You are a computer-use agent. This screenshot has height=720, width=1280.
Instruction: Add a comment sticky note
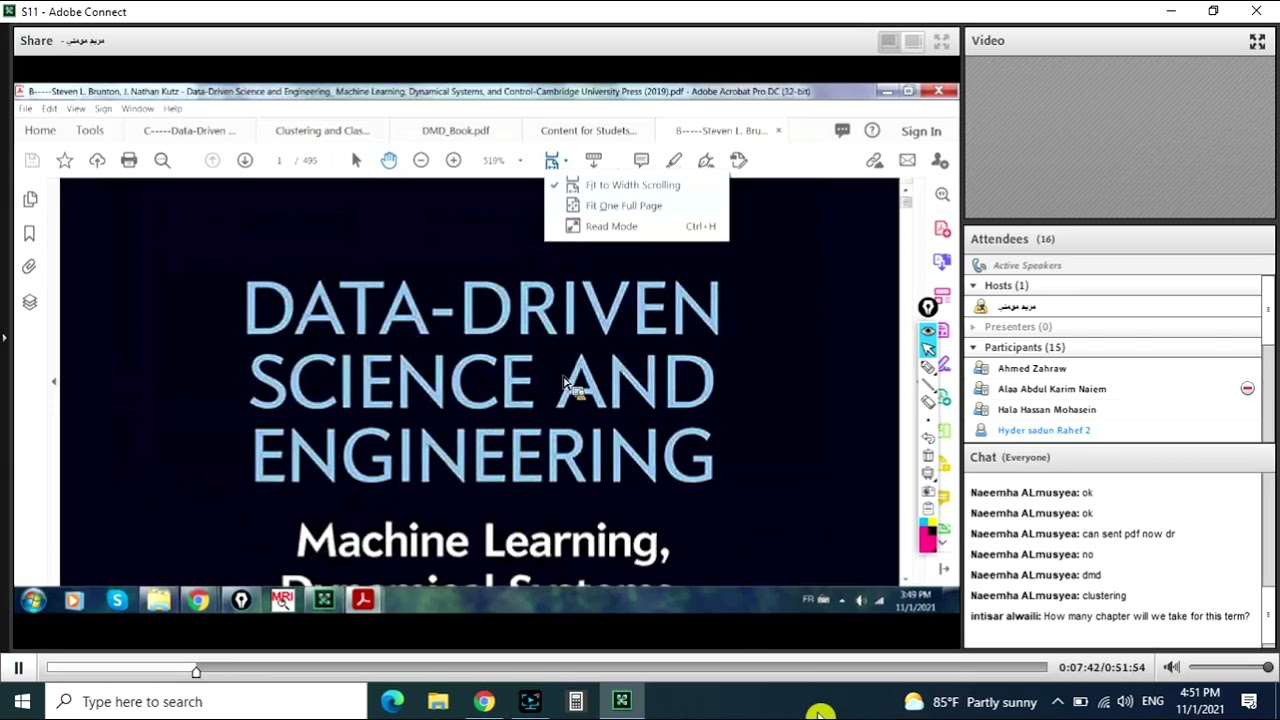pyautogui.click(x=641, y=160)
